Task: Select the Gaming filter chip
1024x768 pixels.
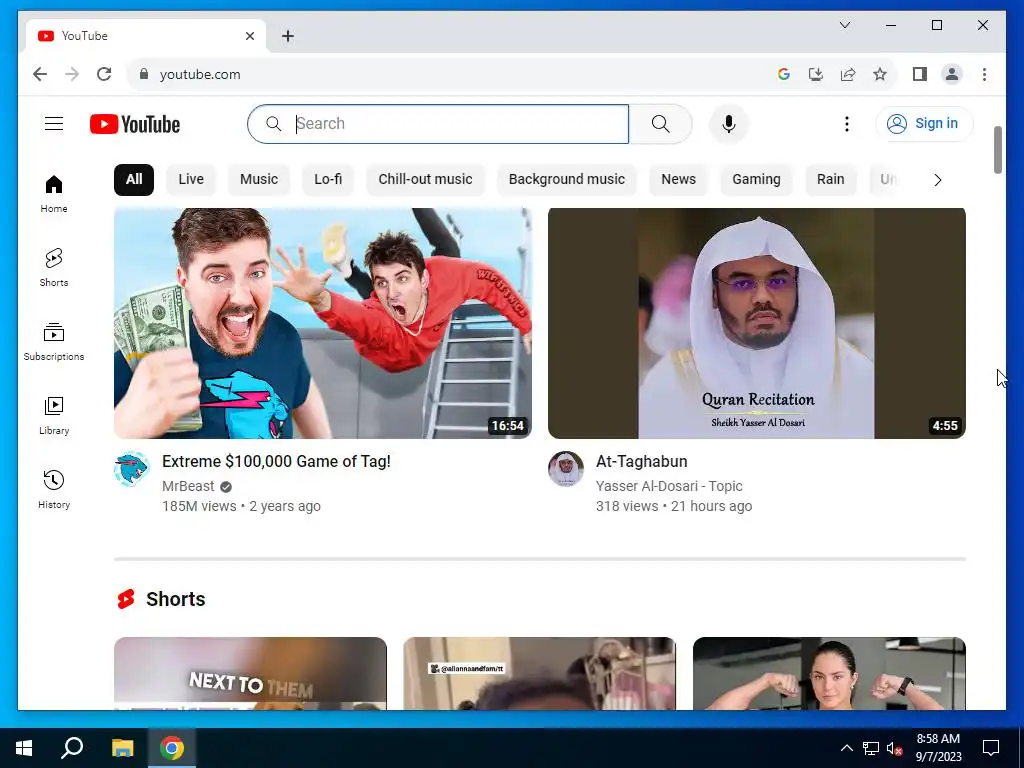Action: point(756,180)
